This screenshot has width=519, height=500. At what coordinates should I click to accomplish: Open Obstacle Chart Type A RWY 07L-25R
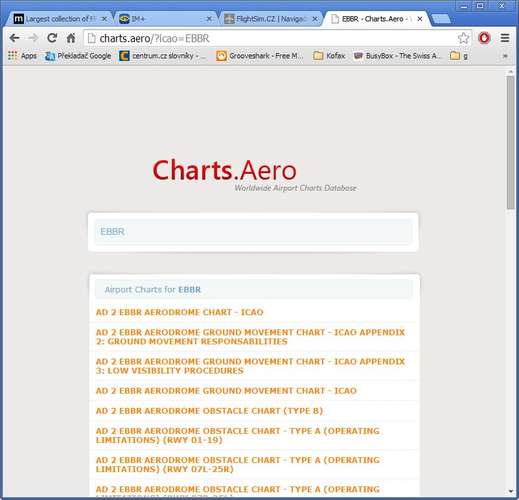point(238,464)
